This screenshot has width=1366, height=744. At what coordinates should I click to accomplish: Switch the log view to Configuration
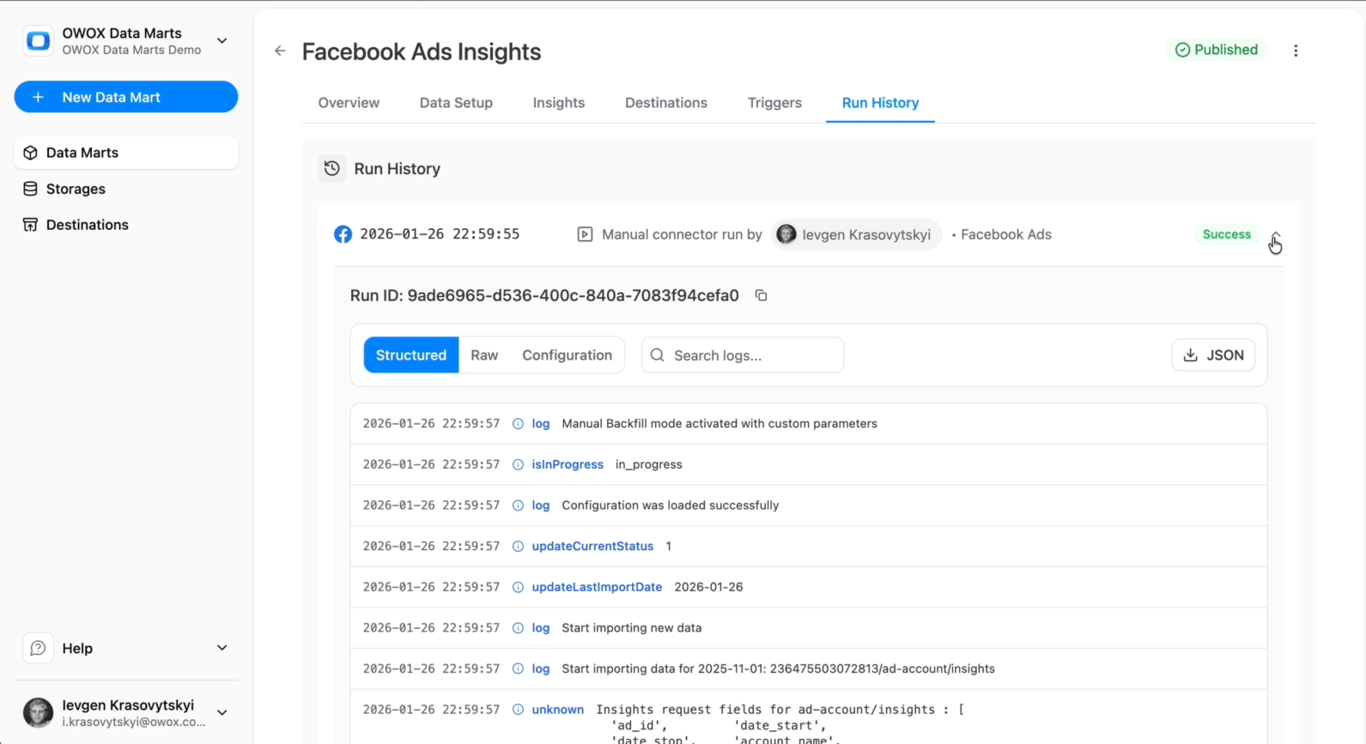tap(567, 355)
